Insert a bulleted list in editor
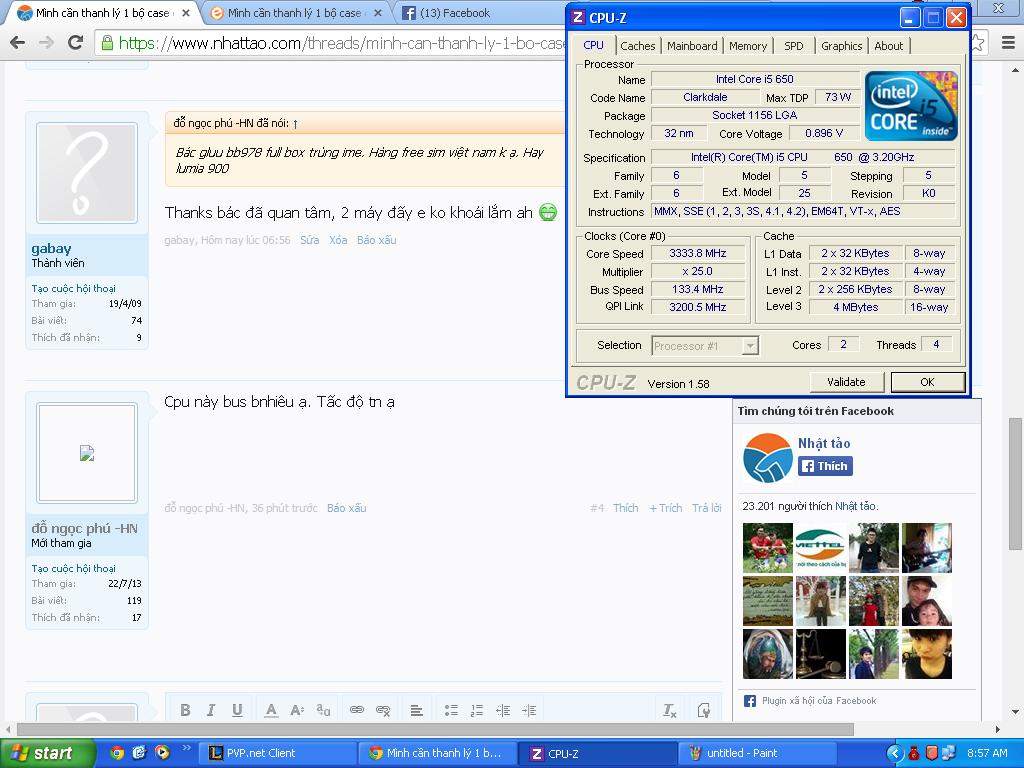Viewport: 1024px width, 768px height. point(451,710)
